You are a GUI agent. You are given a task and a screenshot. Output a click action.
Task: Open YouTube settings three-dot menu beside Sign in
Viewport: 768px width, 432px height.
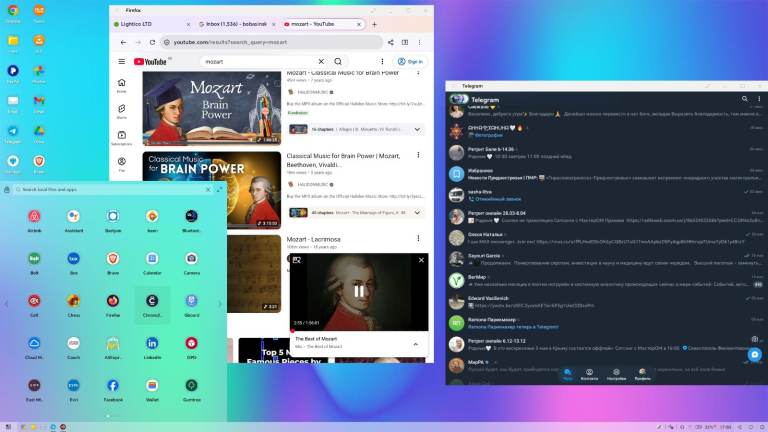(382, 62)
